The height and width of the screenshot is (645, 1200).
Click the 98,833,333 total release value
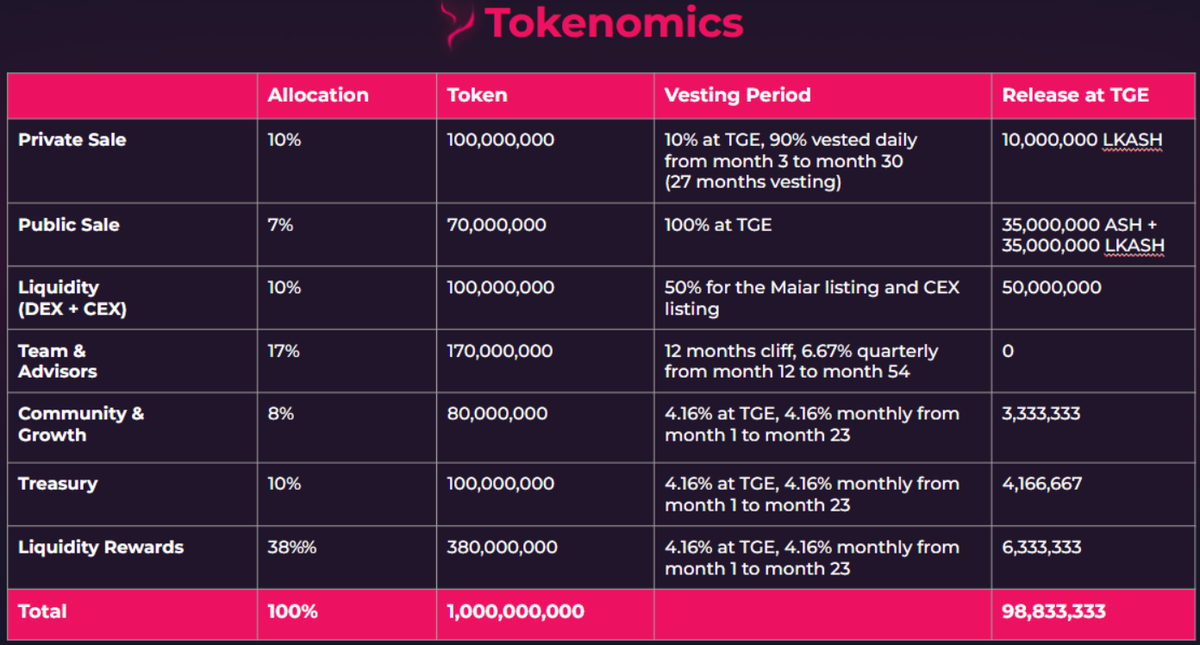(1054, 610)
